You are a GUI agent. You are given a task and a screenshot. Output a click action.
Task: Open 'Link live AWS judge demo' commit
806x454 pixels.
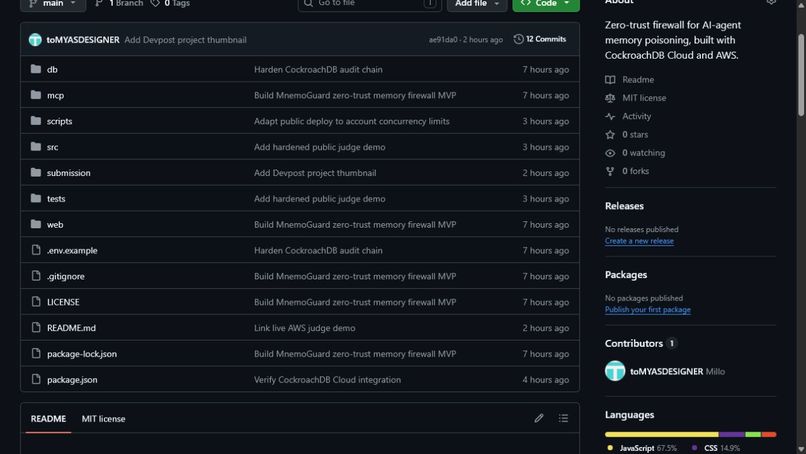pyautogui.click(x=304, y=328)
